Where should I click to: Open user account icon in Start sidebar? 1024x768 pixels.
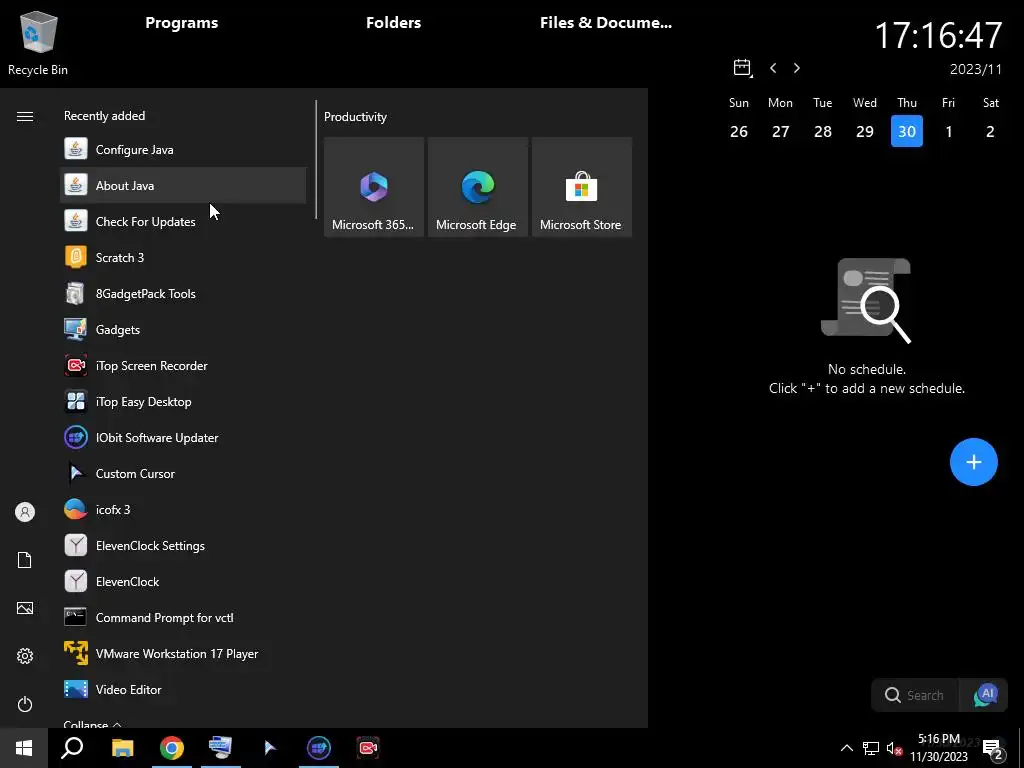click(25, 512)
